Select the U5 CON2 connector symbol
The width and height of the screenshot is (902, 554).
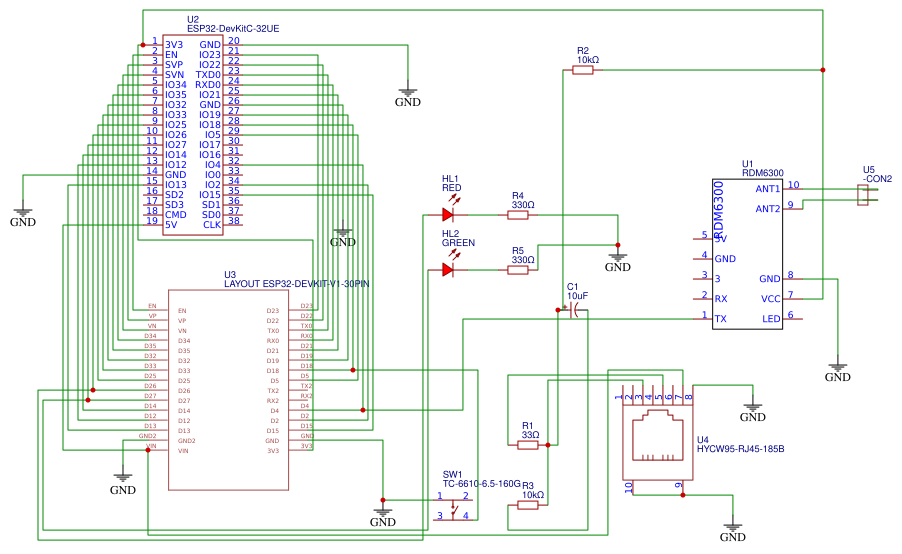(863, 195)
